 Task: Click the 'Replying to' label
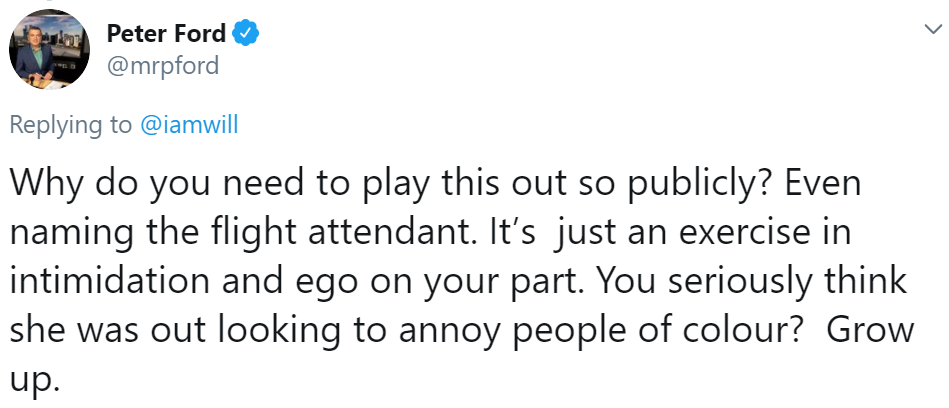71,125
